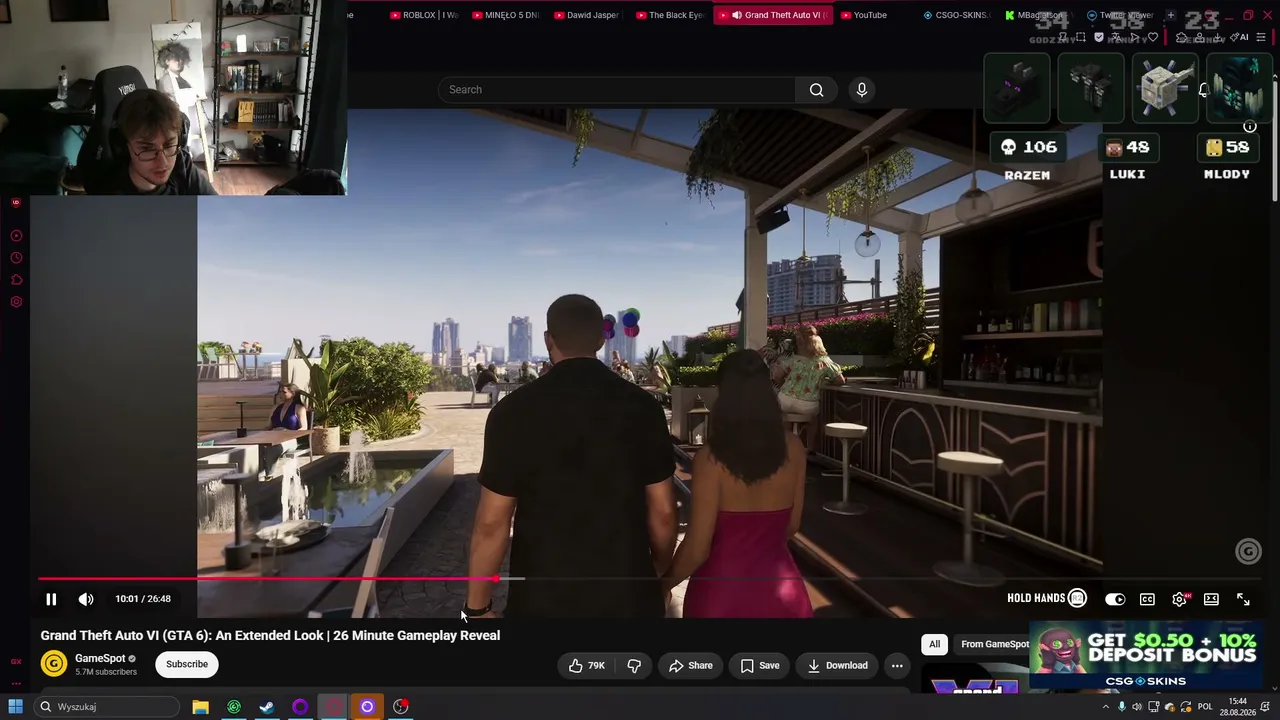
Task: Switch to the ROBLOX browser tab
Action: click(423, 15)
